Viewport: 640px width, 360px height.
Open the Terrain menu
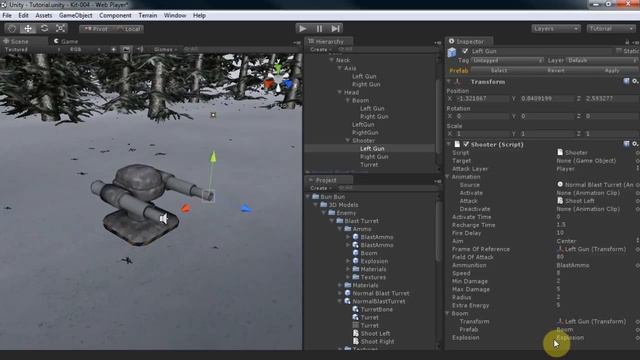147,16
